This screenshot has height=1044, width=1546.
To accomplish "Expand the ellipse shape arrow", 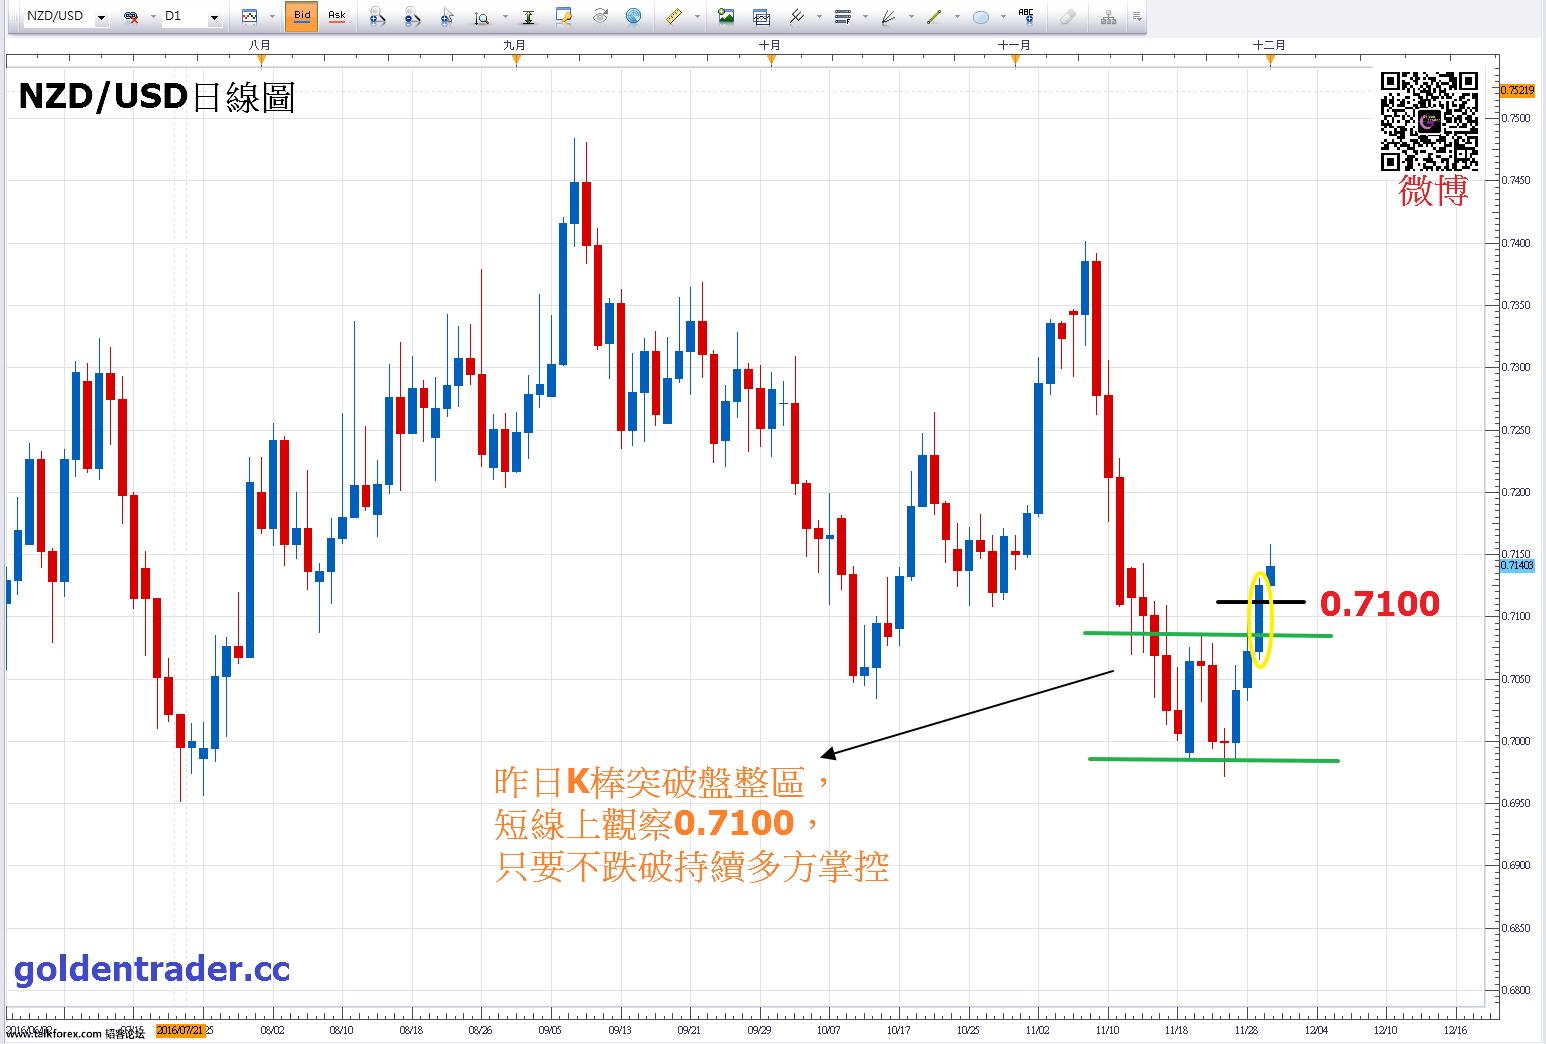I will pyautogui.click(x=1003, y=17).
